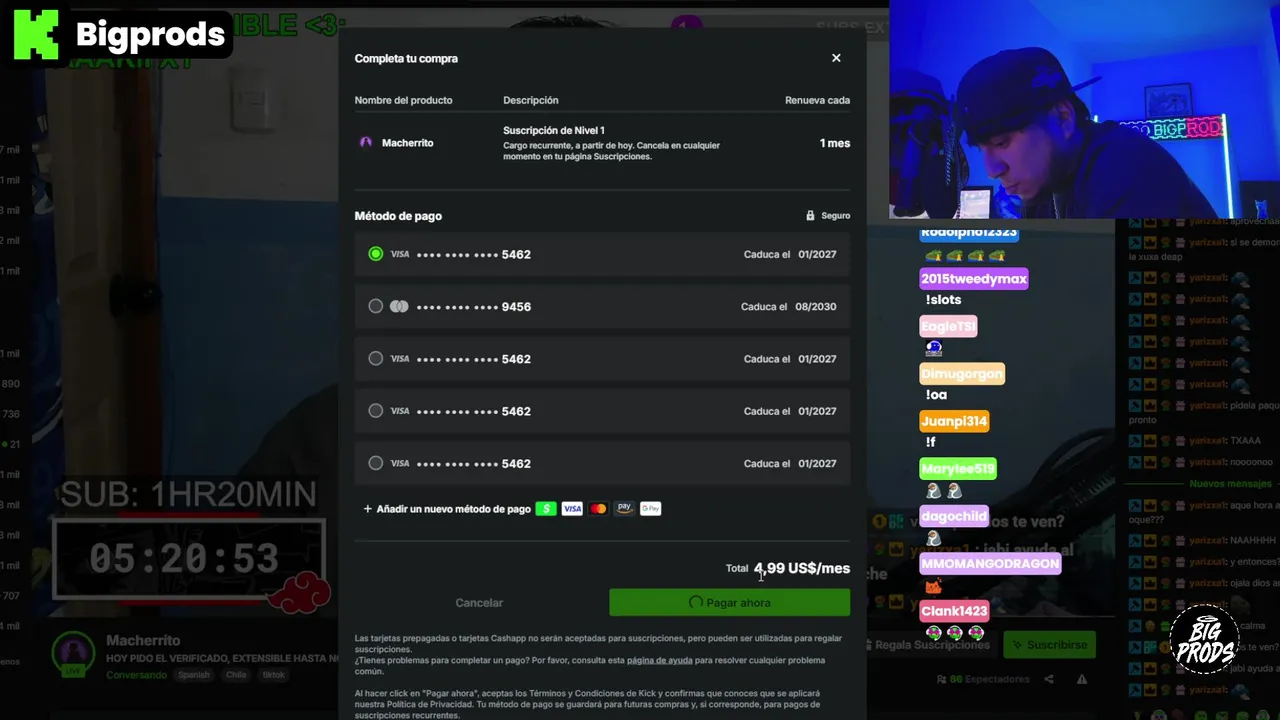Click the viewers icon beside 86 Espectadores
1280x720 pixels.
[x=942, y=679]
